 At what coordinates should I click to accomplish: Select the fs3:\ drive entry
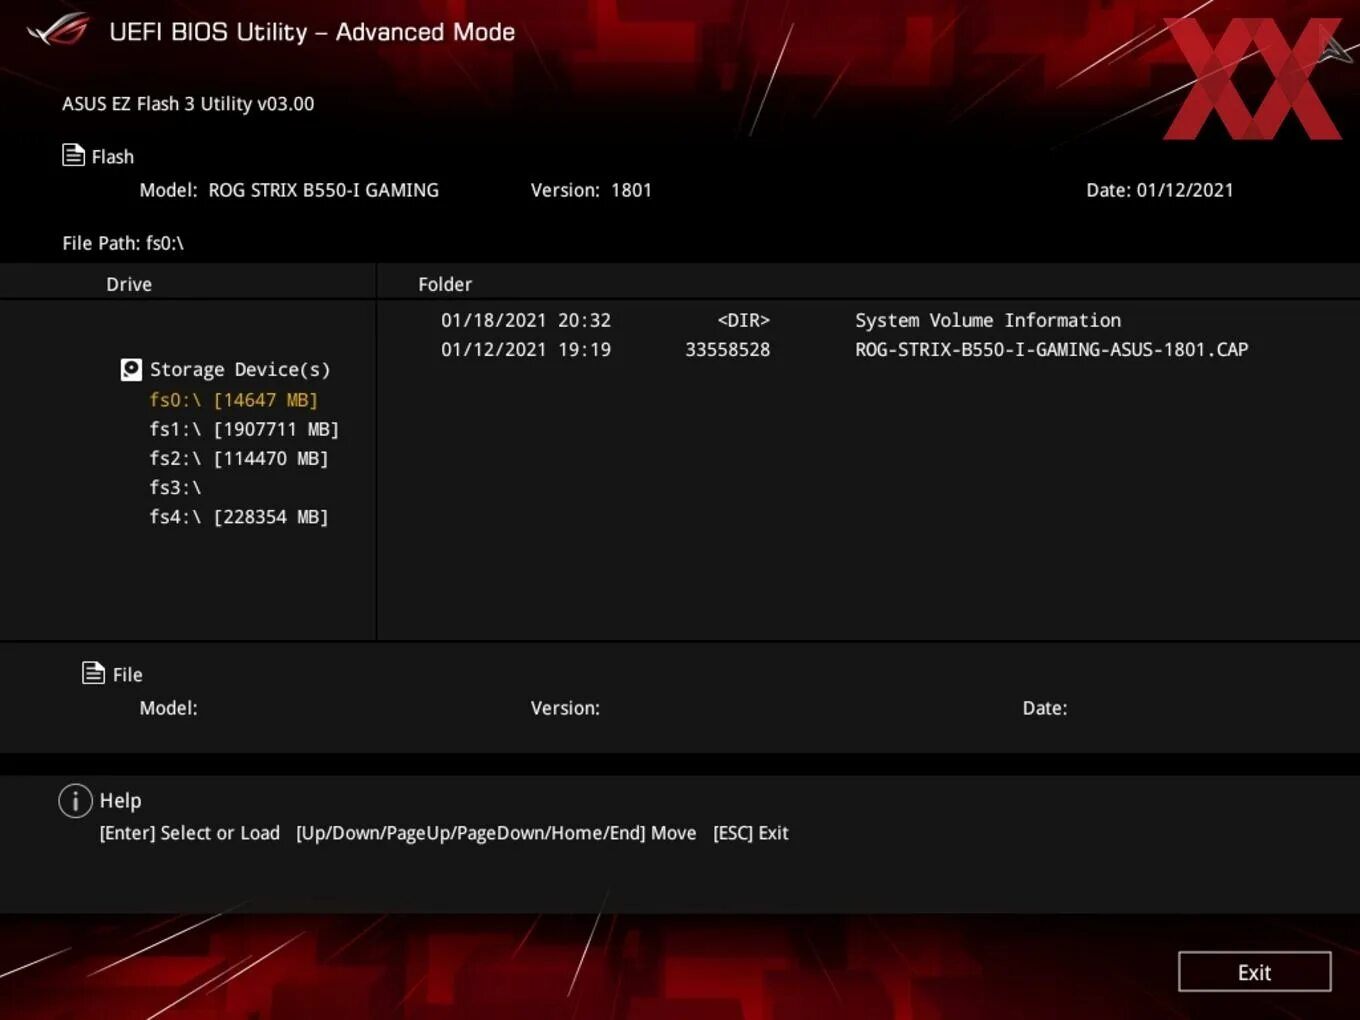tap(175, 487)
